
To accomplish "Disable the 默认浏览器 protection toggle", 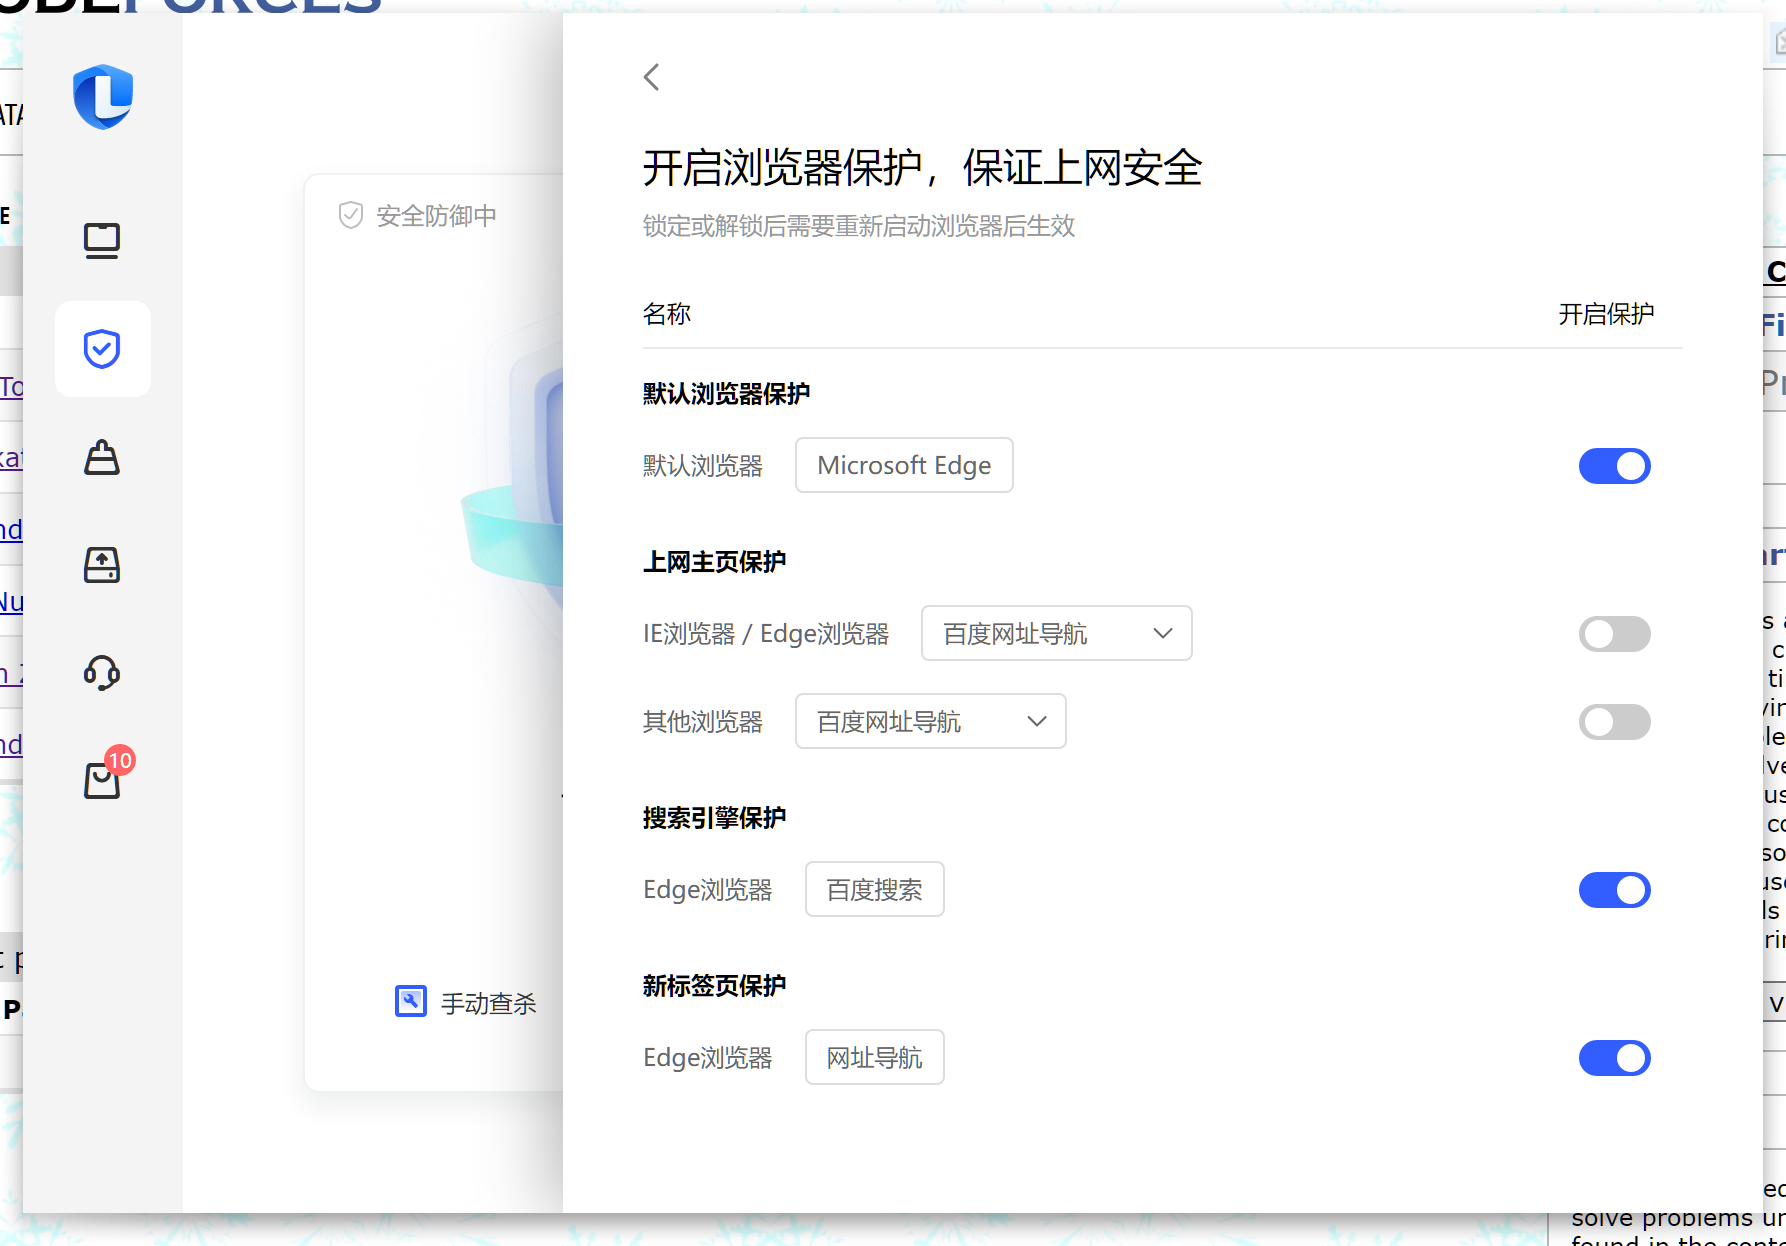I will (1614, 466).
